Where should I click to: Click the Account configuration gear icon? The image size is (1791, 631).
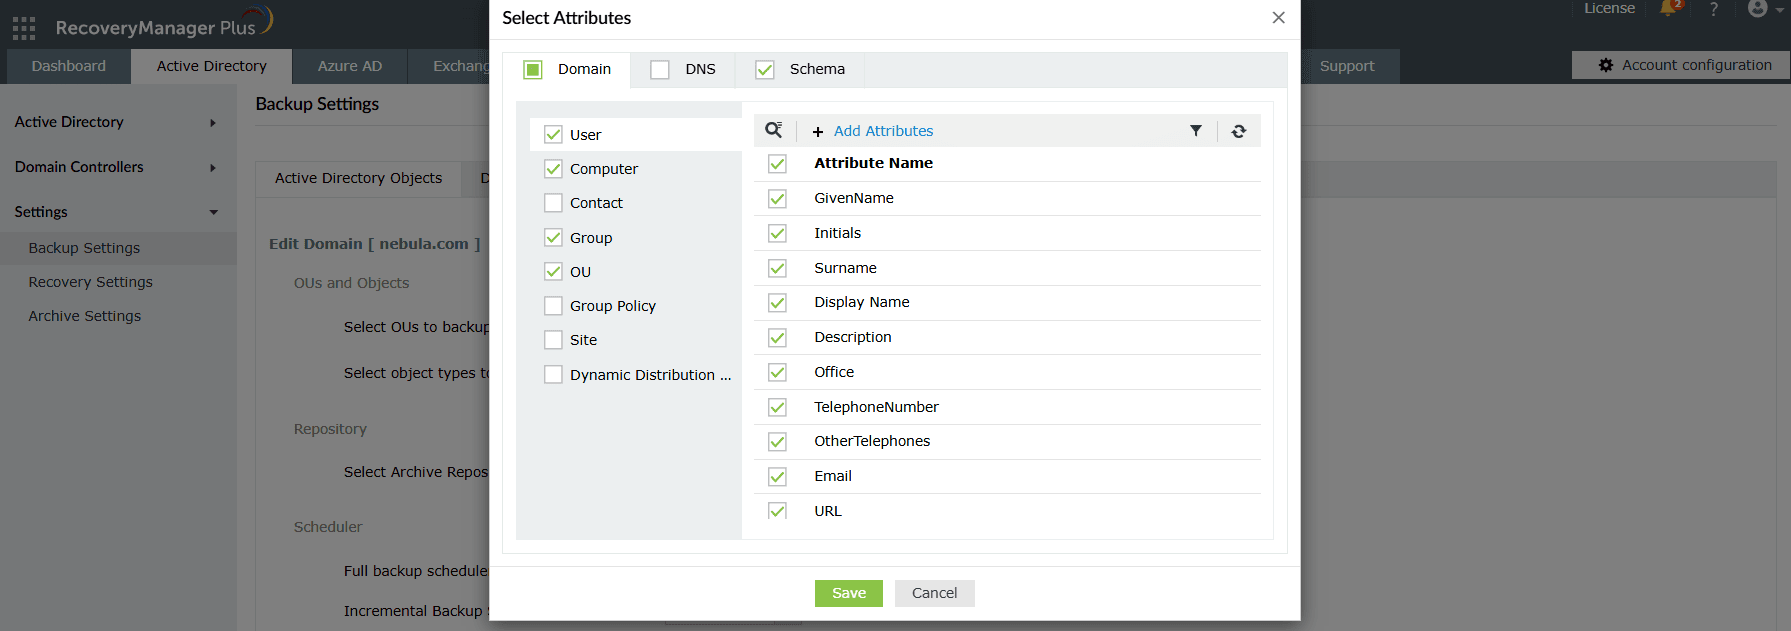(1606, 65)
